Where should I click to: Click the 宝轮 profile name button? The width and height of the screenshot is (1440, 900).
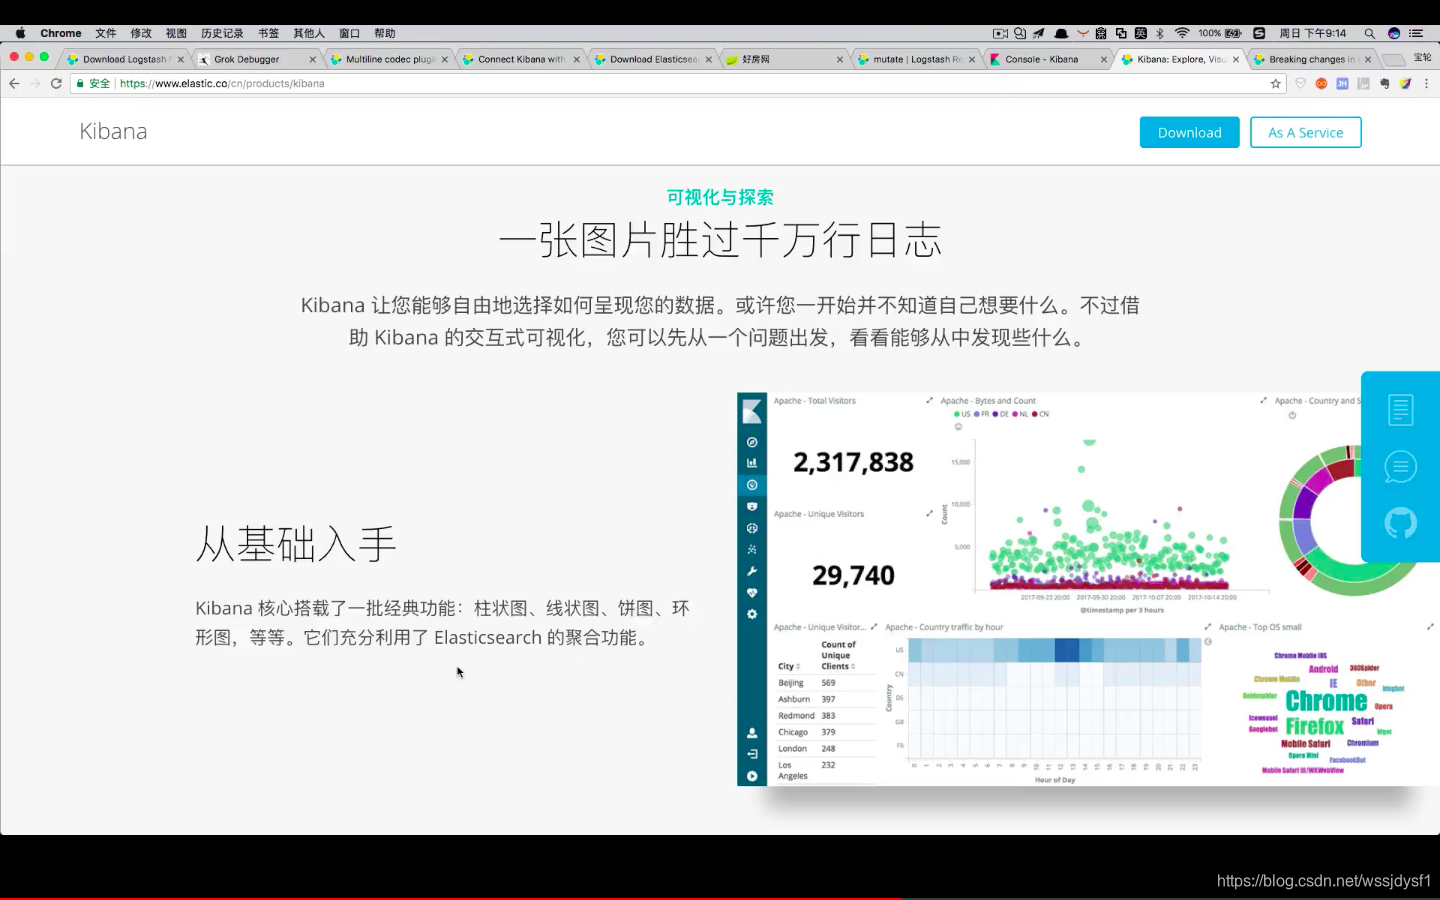[1422, 58]
